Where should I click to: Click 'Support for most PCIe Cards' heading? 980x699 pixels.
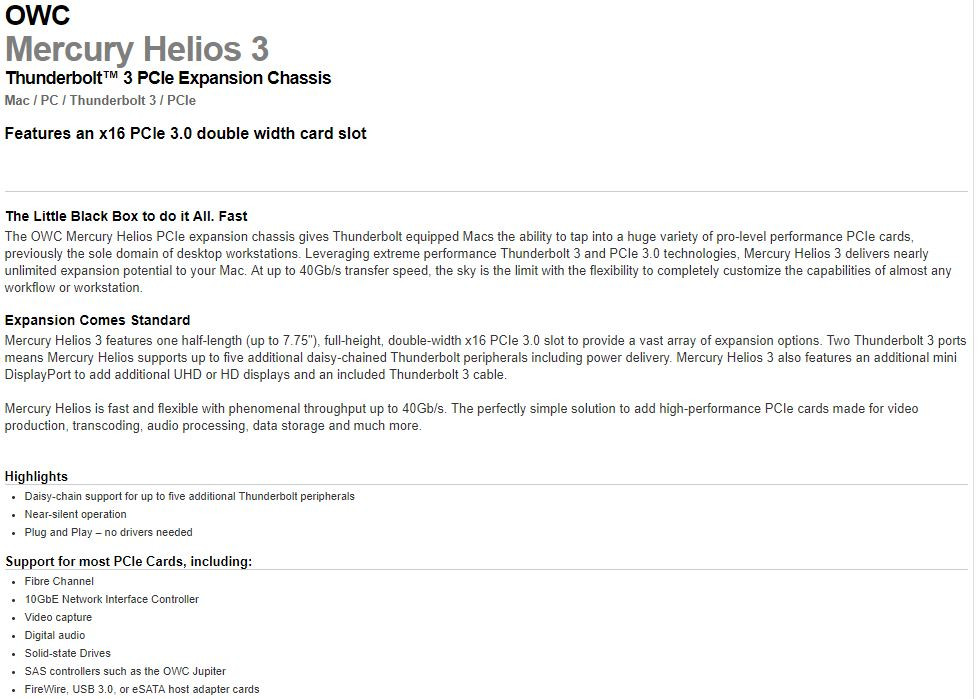coord(128,561)
